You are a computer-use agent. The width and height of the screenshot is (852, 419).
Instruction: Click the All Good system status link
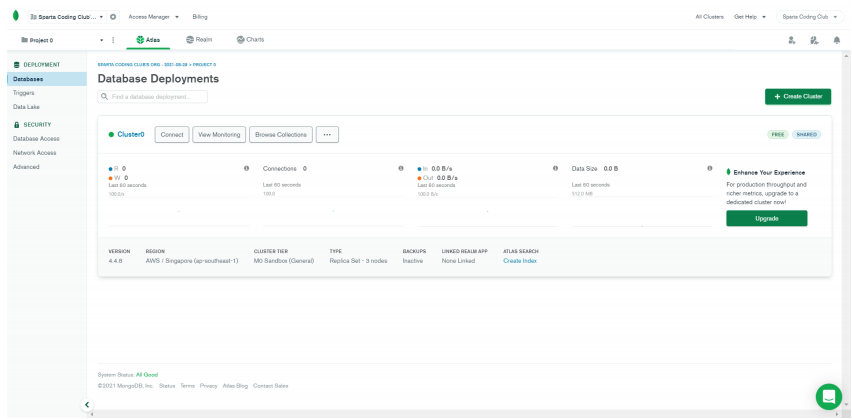[x=147, y=375]
